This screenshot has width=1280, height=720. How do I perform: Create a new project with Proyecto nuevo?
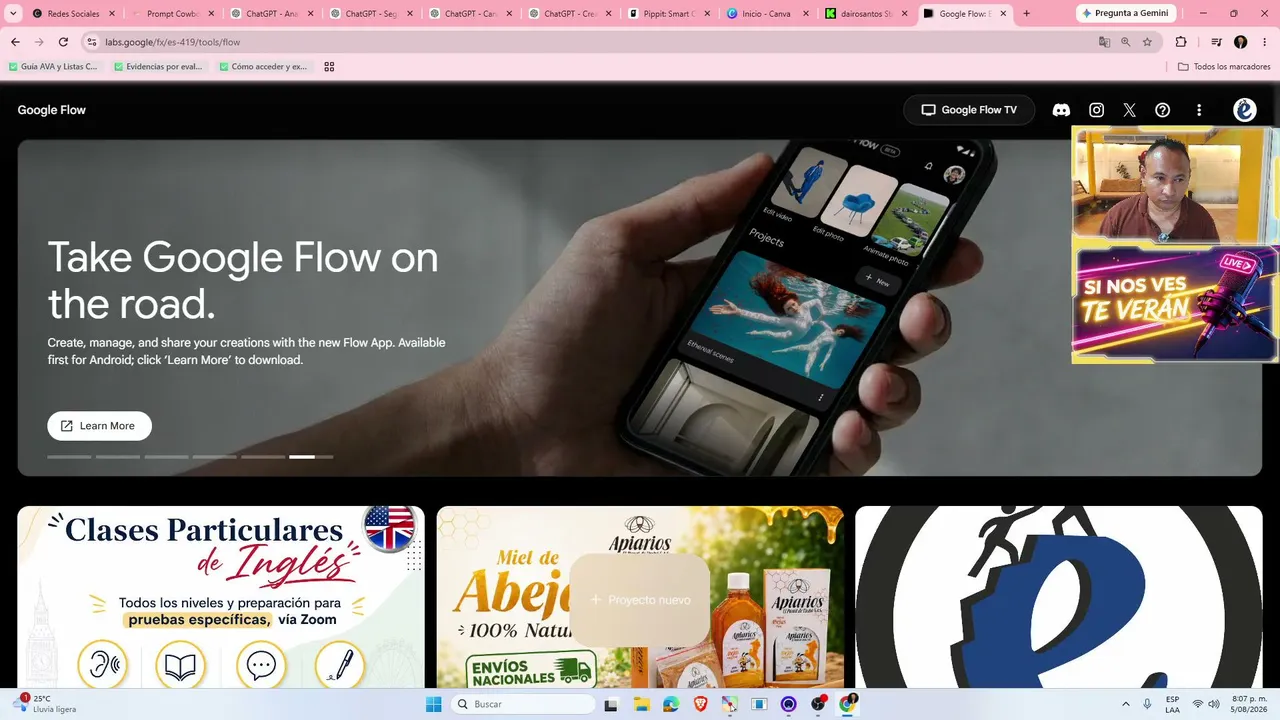click(640, 600)
